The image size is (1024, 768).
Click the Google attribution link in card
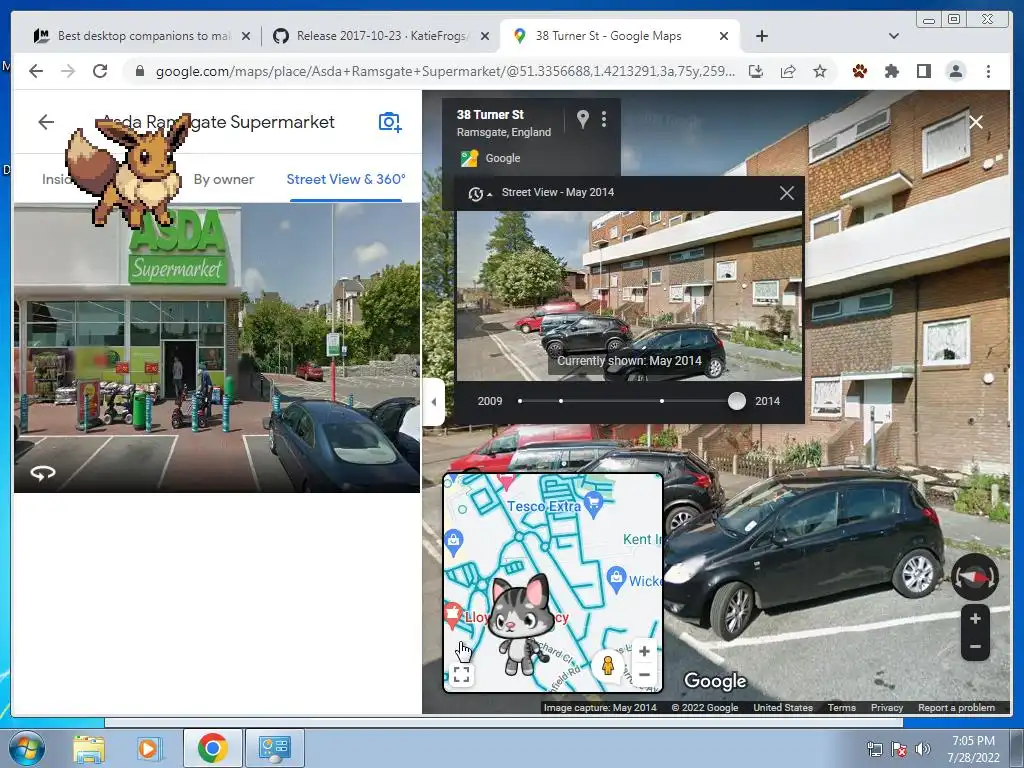click(503, 158)
